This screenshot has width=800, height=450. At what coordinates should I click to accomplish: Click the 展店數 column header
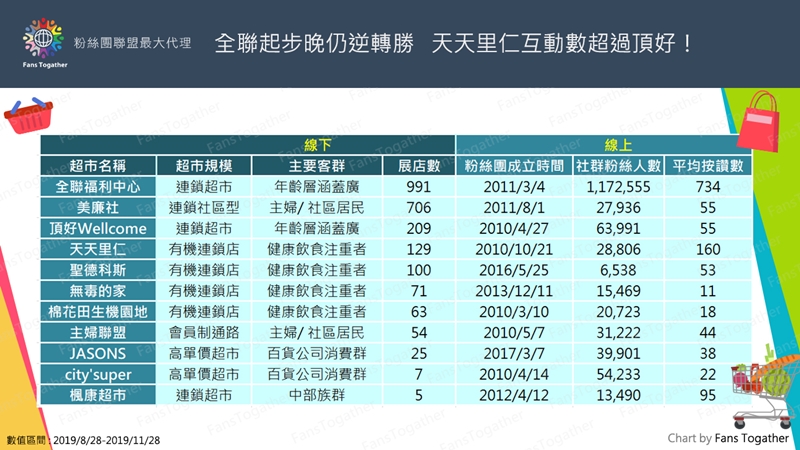click(419, 166)
